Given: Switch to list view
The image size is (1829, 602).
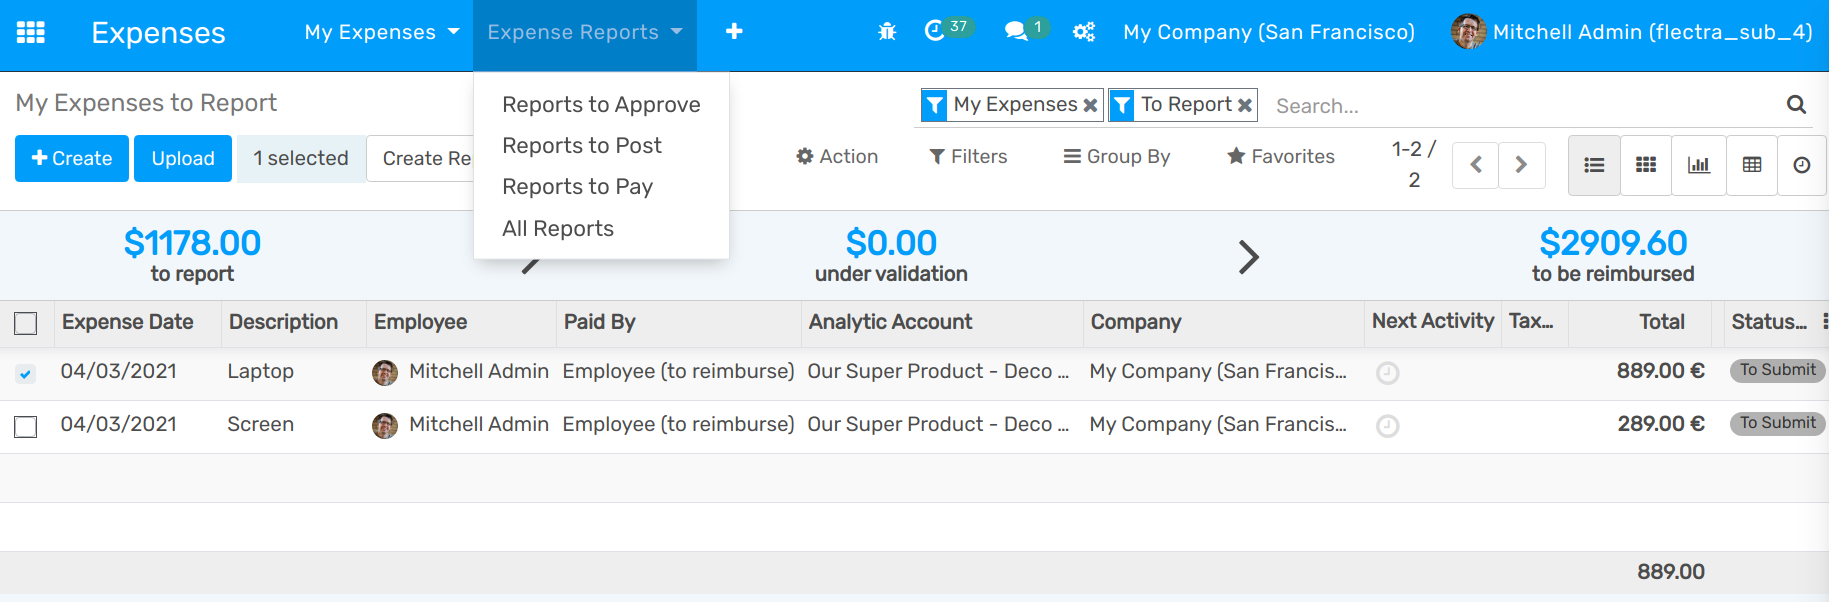Looking at the screenshot, I should click(x=1594, y=165).
